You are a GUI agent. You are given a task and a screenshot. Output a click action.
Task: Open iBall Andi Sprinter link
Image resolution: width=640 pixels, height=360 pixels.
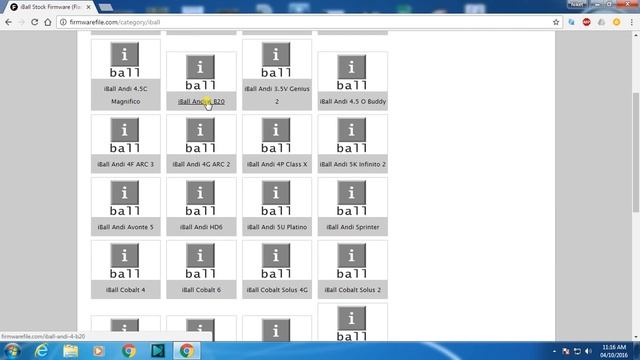point(353,227)
